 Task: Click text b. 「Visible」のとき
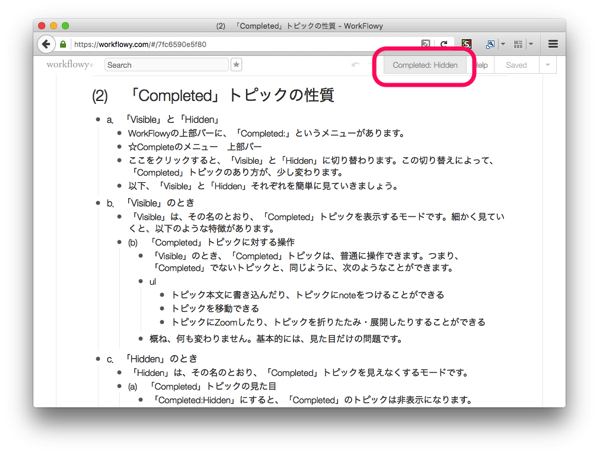(x=150, y=203)
